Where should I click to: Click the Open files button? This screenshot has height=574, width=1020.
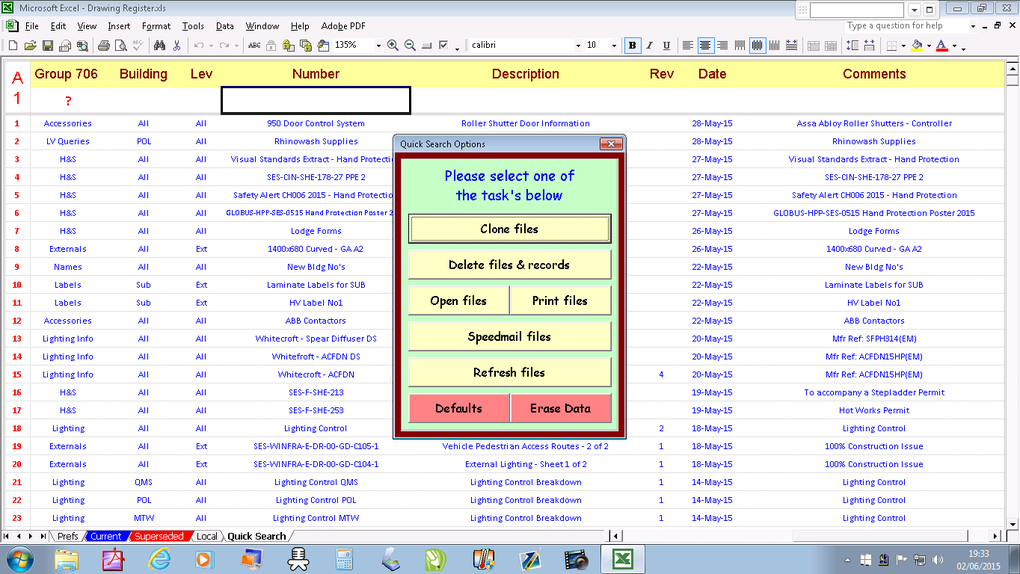point(459,301)
